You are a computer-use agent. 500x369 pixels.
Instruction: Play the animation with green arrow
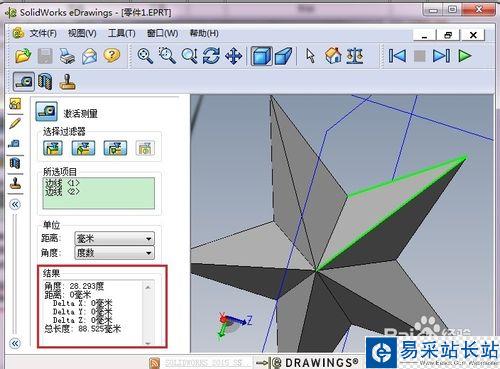coord(465,56)
